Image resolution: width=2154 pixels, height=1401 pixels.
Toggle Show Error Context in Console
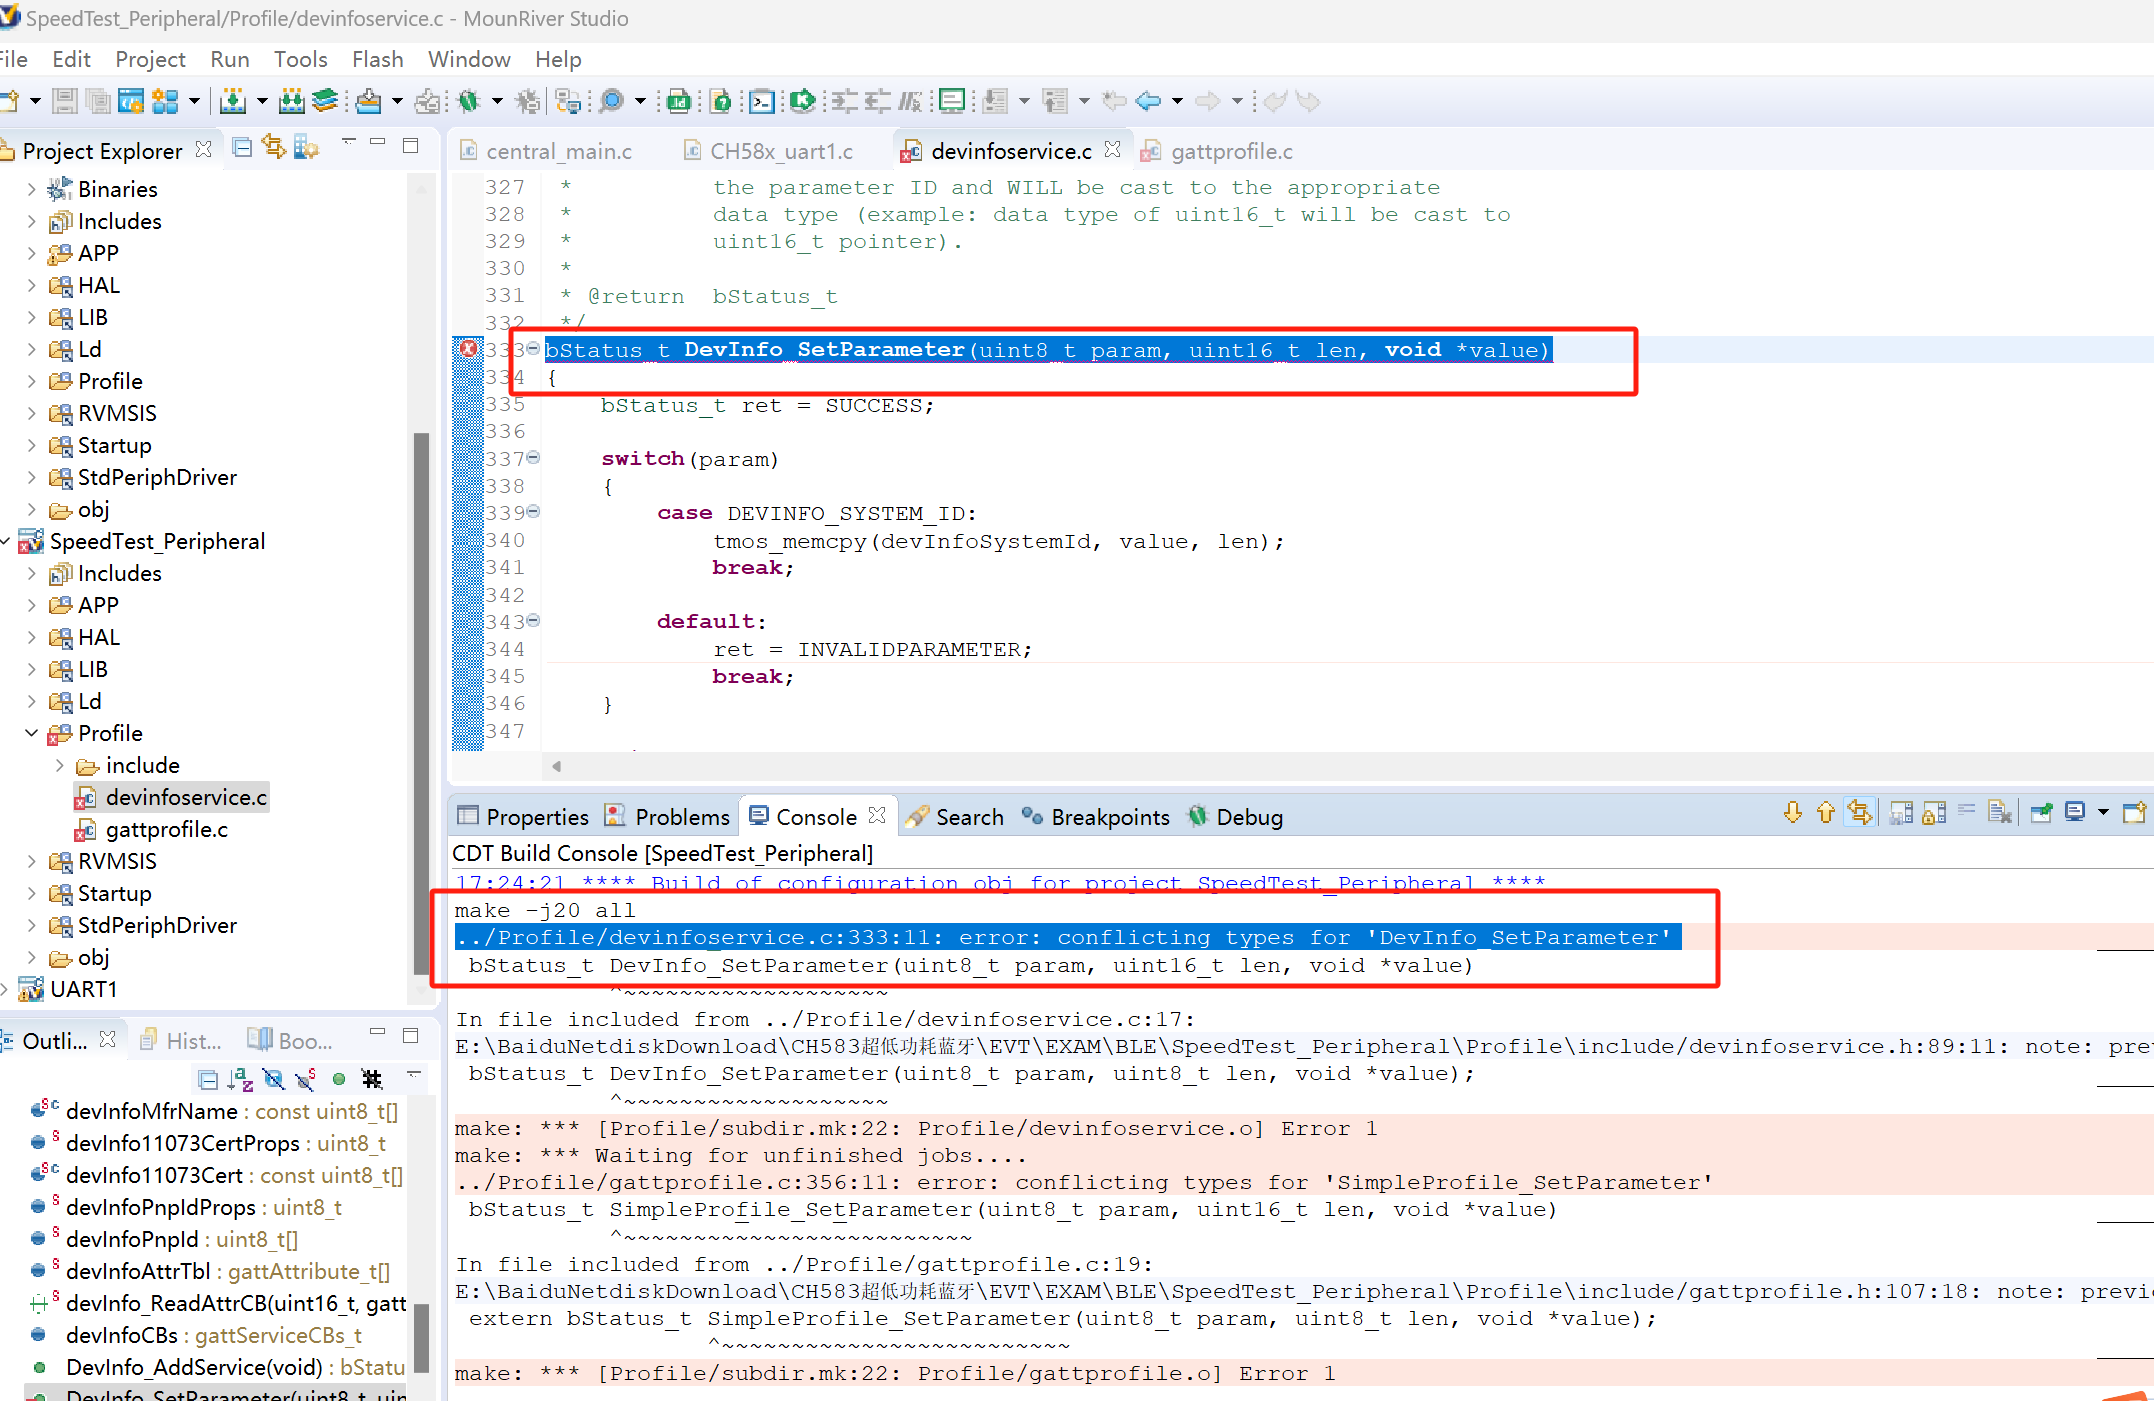tap(1860, 813)
